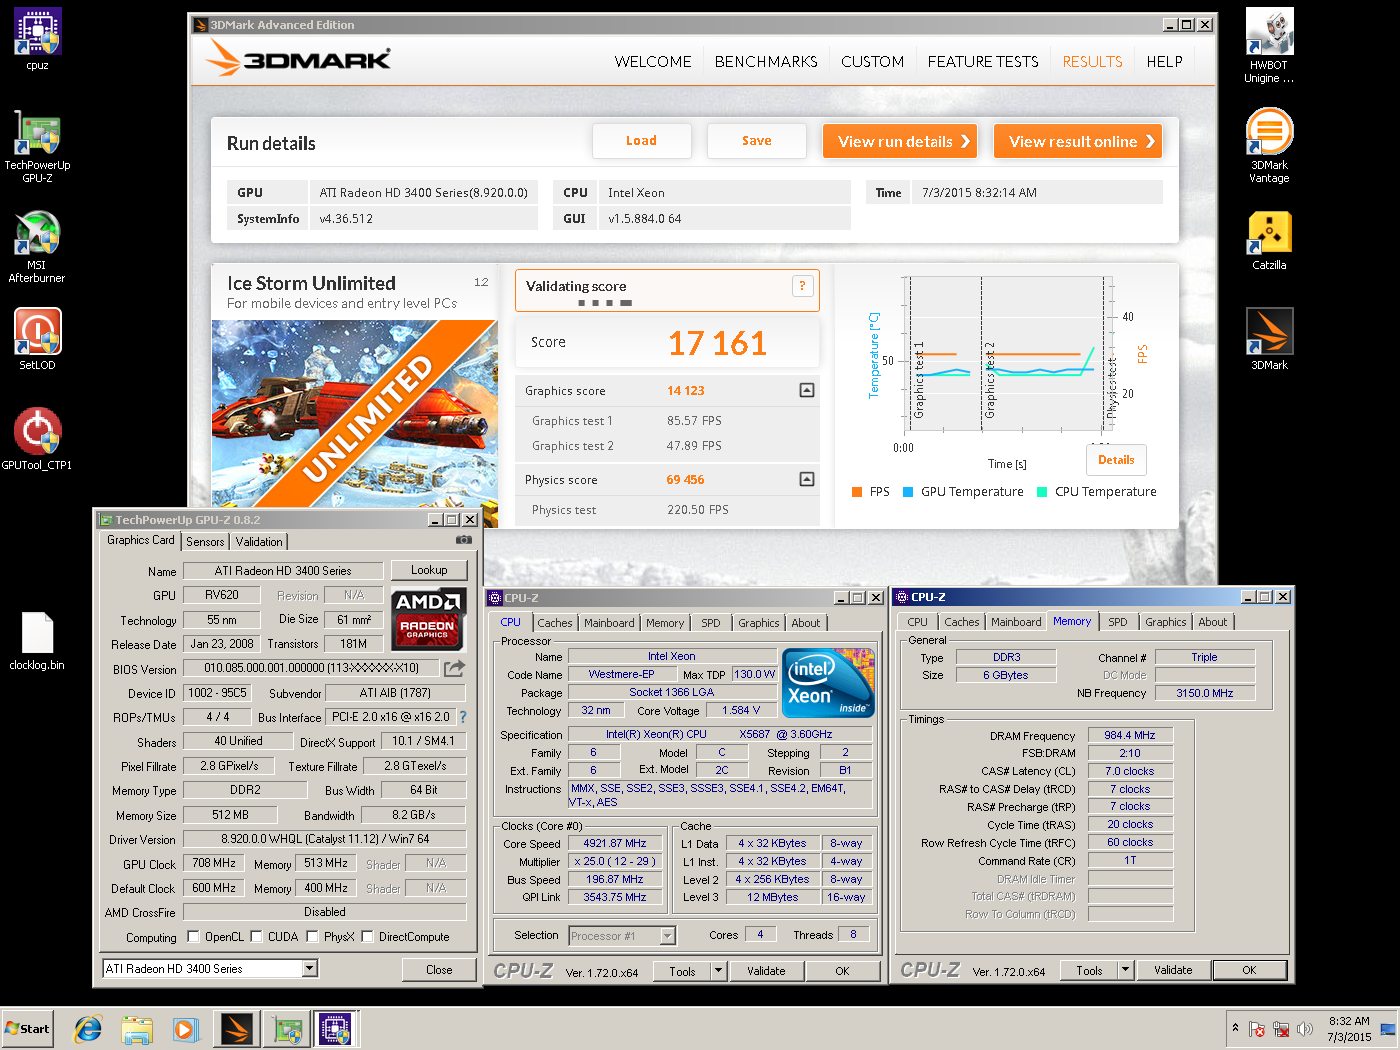Enable the OpenCL checkbox in GPU-Z

pos(194,937)
